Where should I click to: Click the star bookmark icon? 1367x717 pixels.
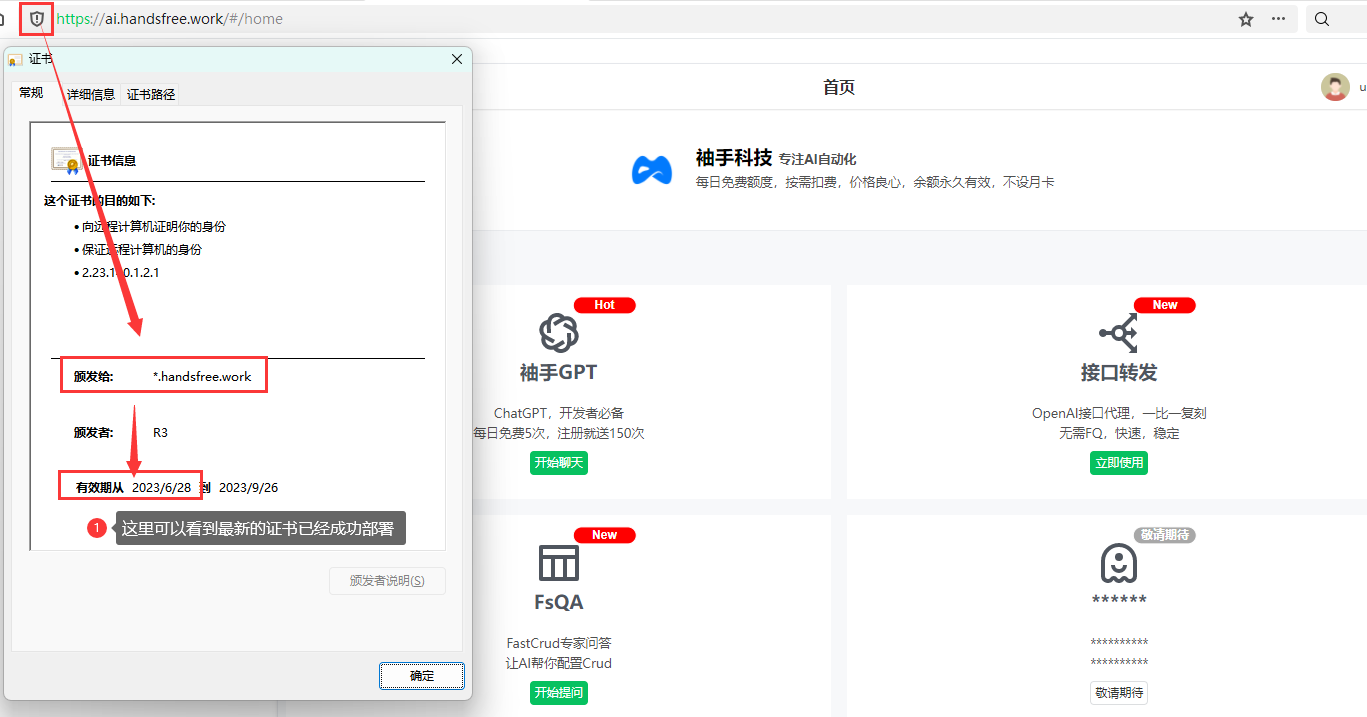click(1245, 19)
